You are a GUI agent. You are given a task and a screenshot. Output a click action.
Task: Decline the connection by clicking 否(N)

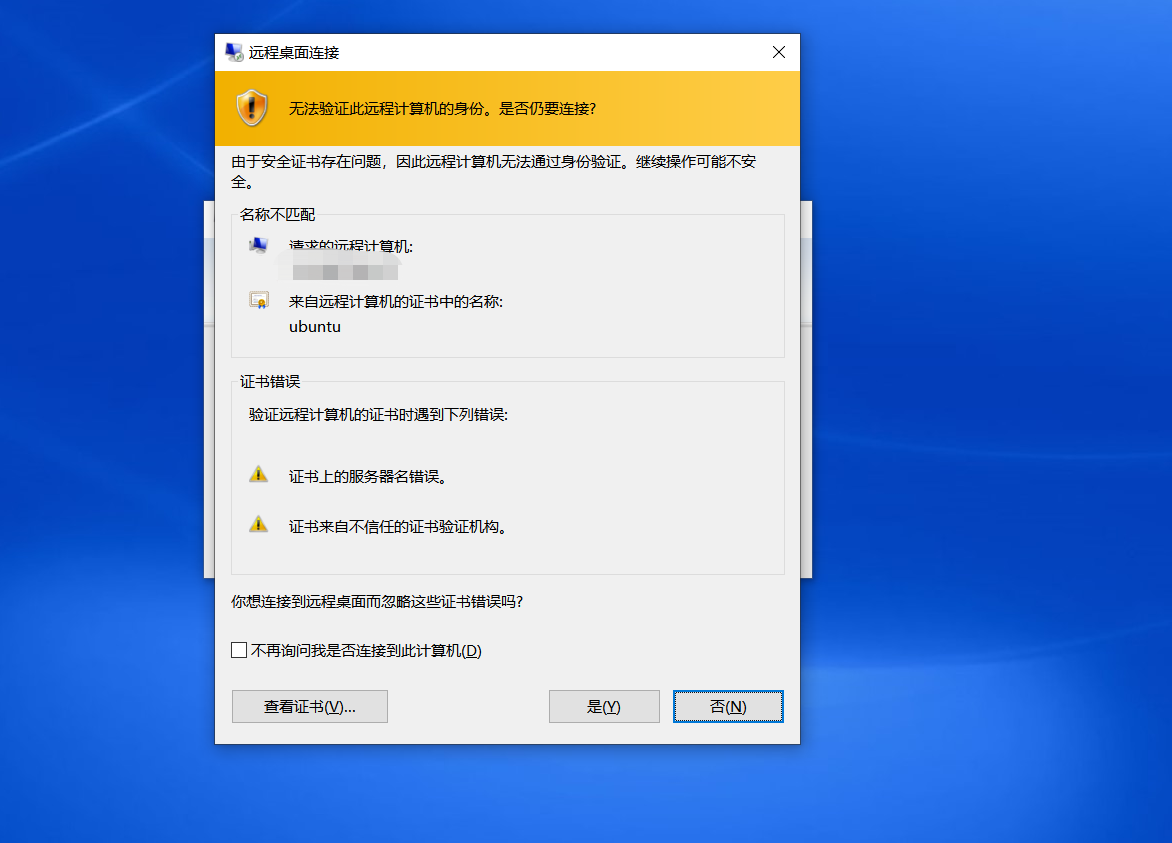click(728, 706)
